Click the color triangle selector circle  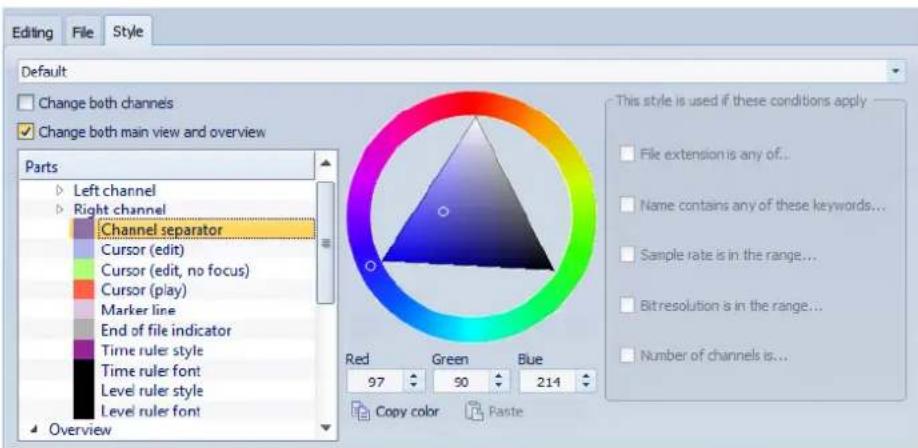coord(443,211)
